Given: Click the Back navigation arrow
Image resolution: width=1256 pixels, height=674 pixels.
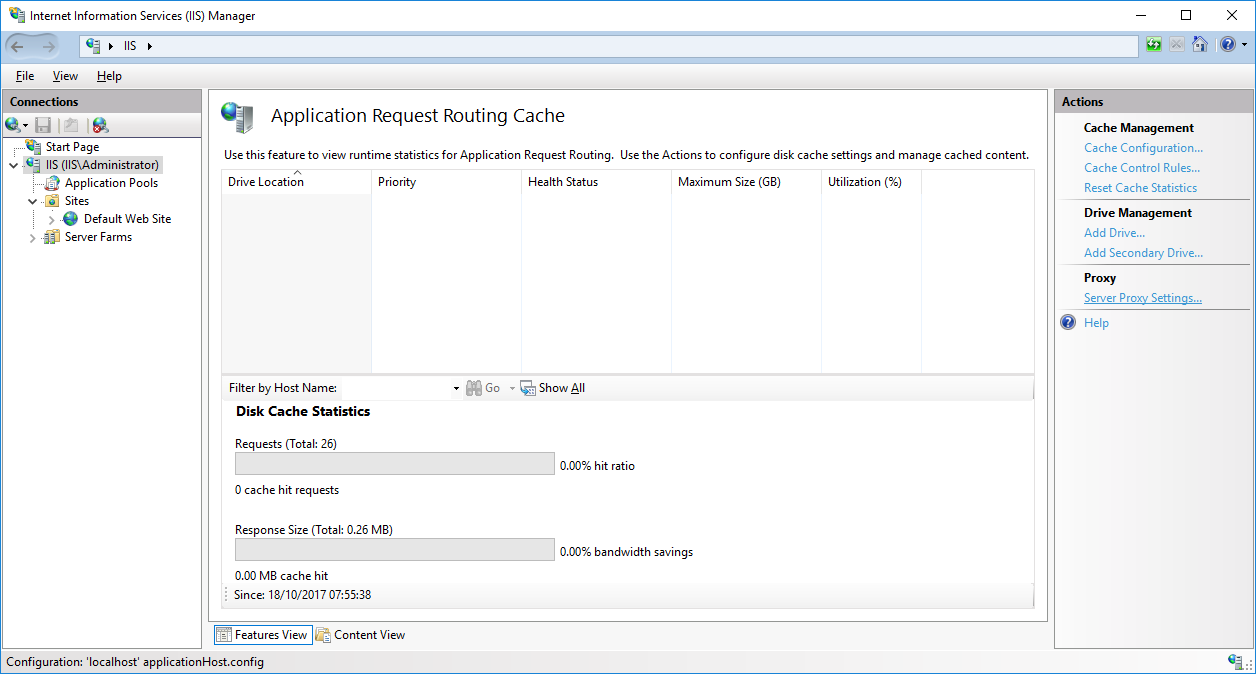Looking at the screenshot, I should tap(18, 46).
